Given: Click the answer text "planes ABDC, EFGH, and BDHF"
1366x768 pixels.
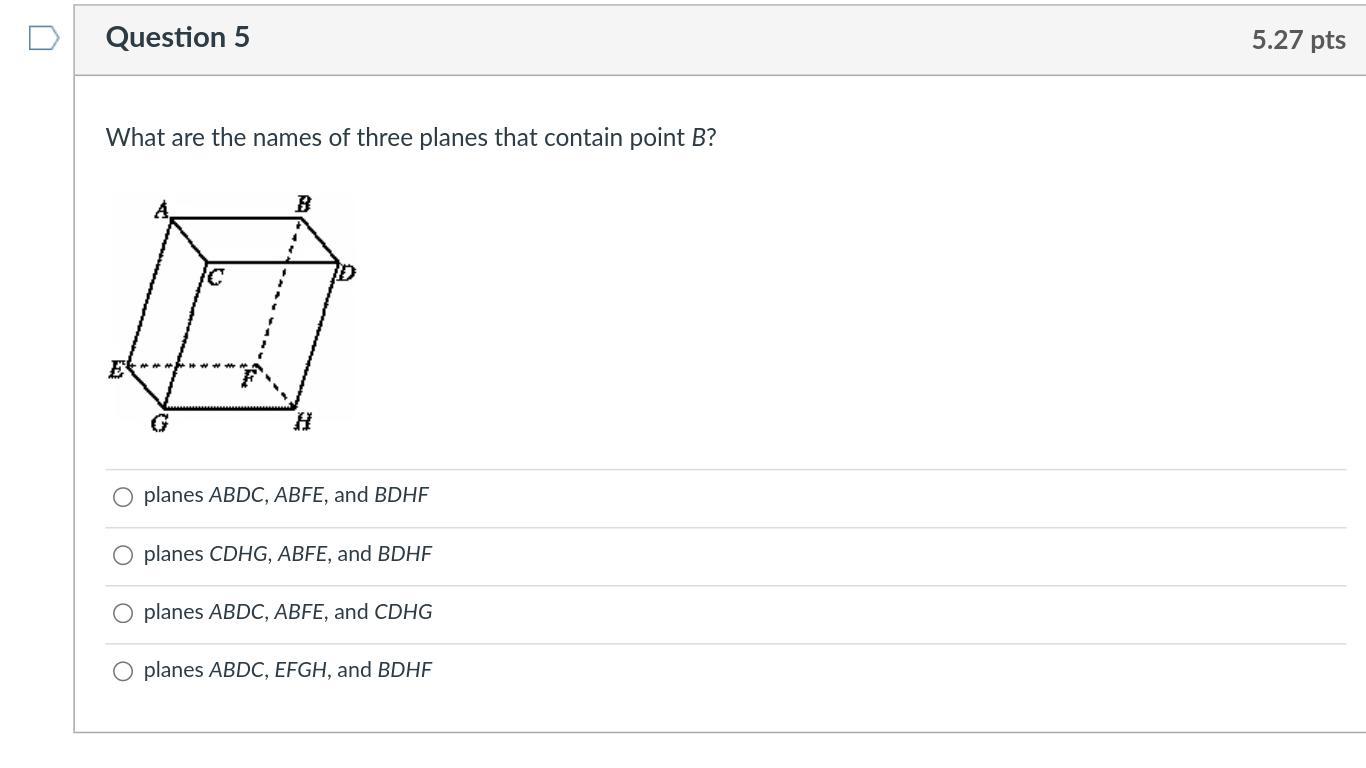Looking at the screenshot, I should (x=288, y=669).
